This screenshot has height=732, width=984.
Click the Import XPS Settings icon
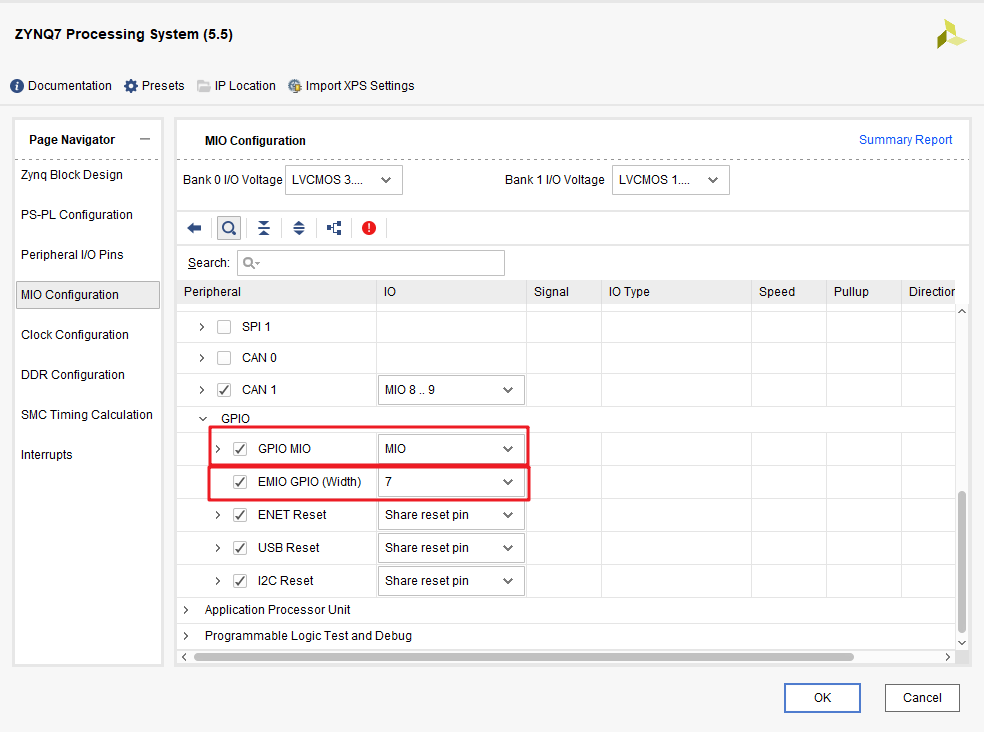[x=294, y=86]
